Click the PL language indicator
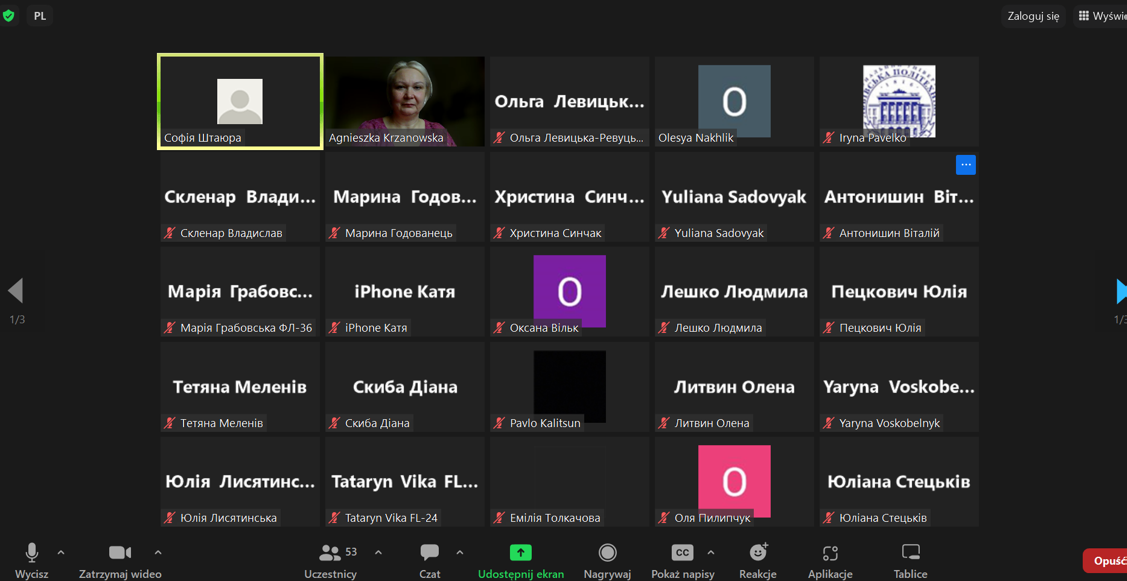This screenshot has height=581, width=1127. (x=40, y=16)
